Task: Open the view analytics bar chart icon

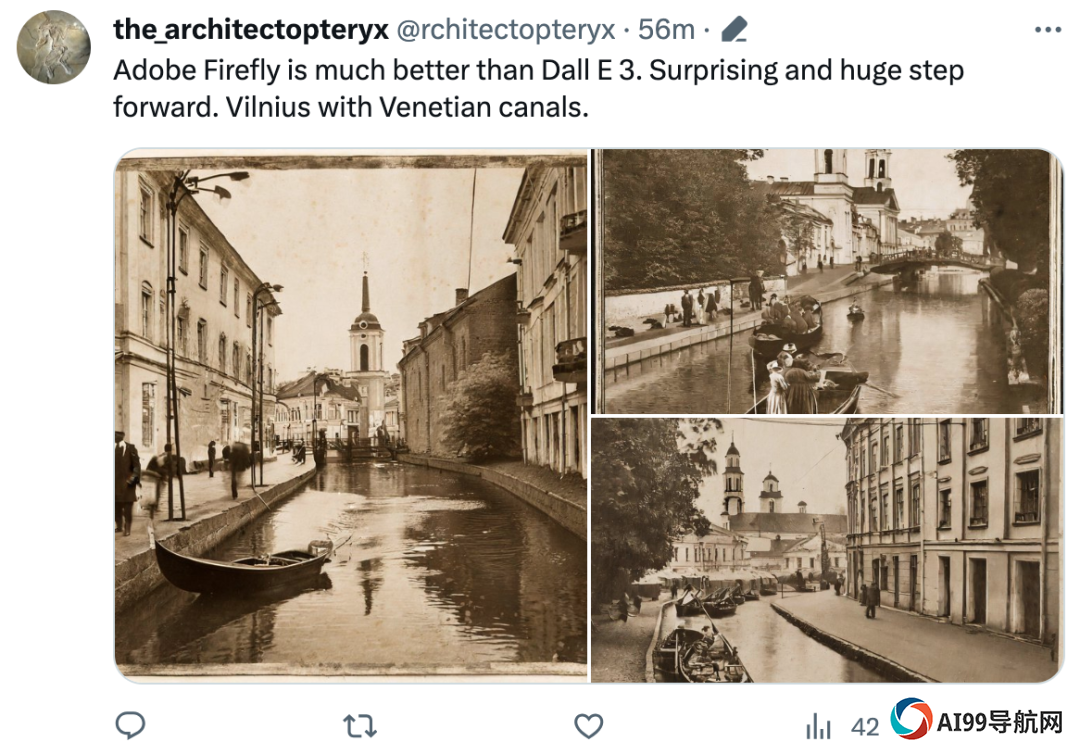Action: (x=818, y=726)
